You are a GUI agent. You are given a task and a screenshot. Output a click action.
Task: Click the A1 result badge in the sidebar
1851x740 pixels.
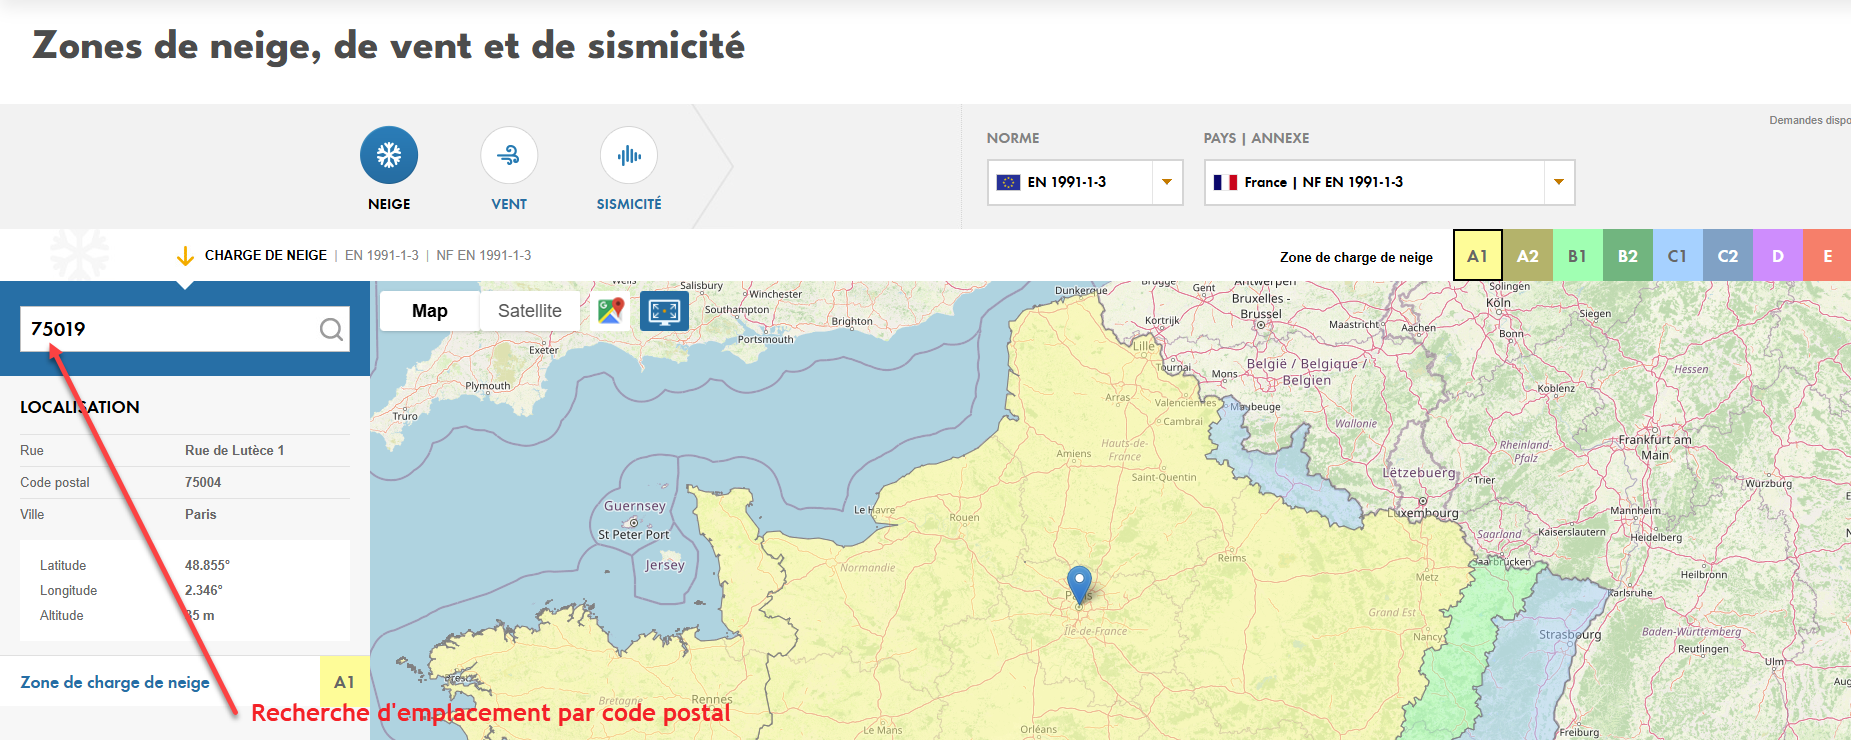click(345, 682)
